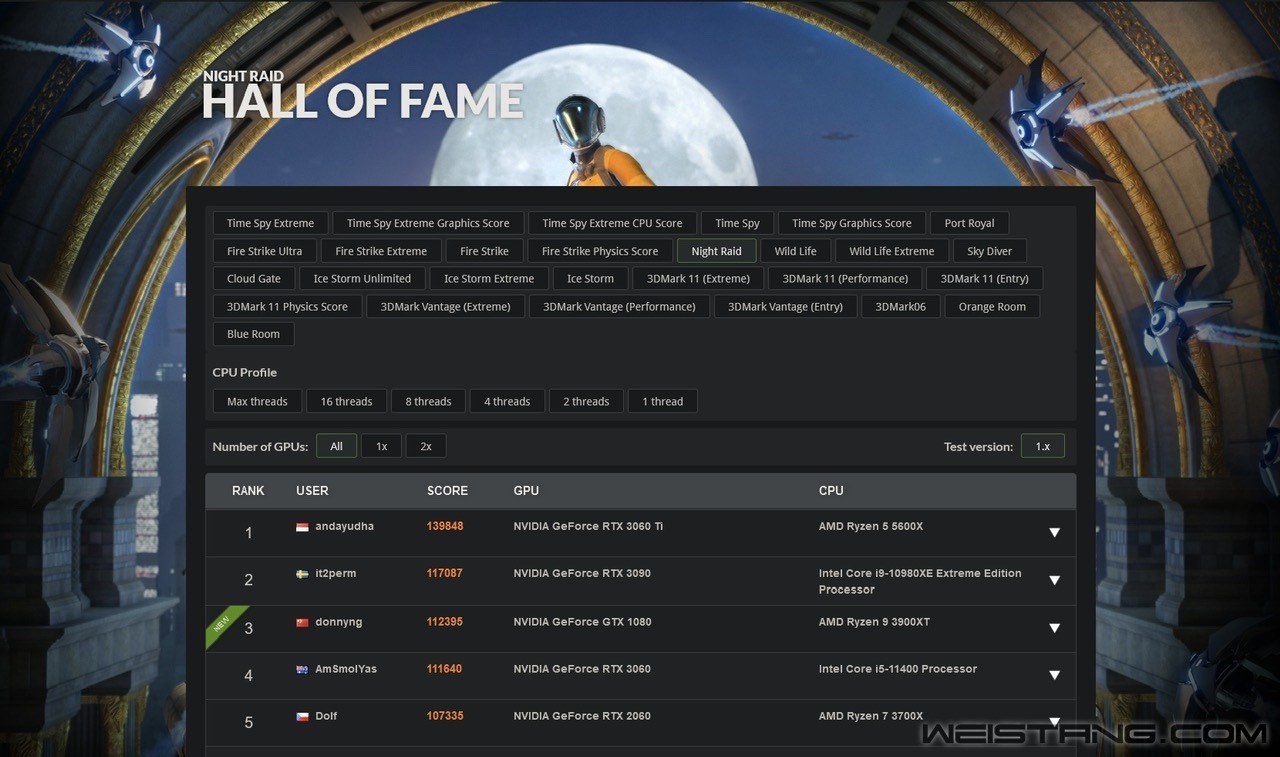Click the flag icon beside andayudha
Screen dimensions: 1280x757
point(302,527)
